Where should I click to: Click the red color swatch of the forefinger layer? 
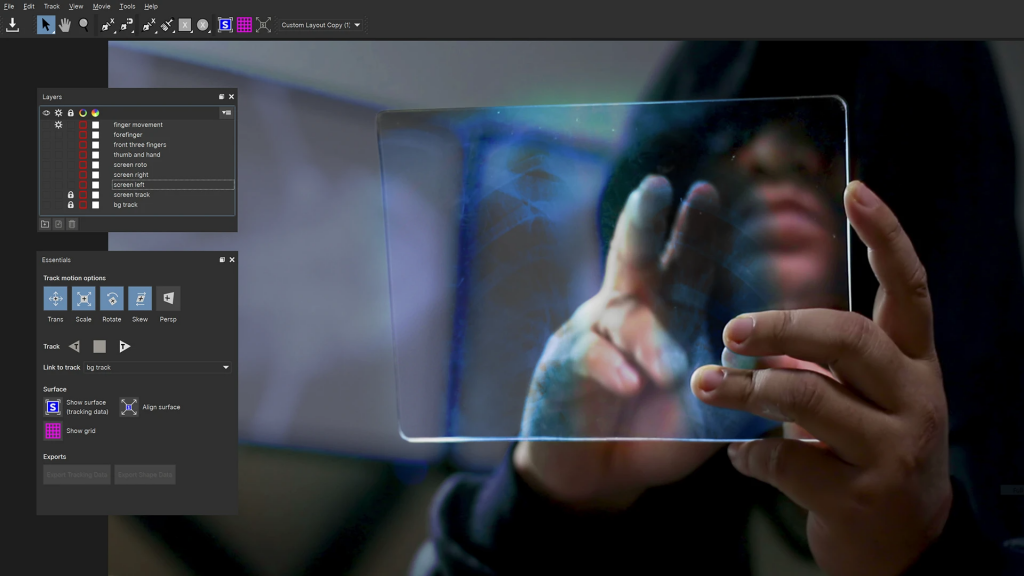[83, 135]
